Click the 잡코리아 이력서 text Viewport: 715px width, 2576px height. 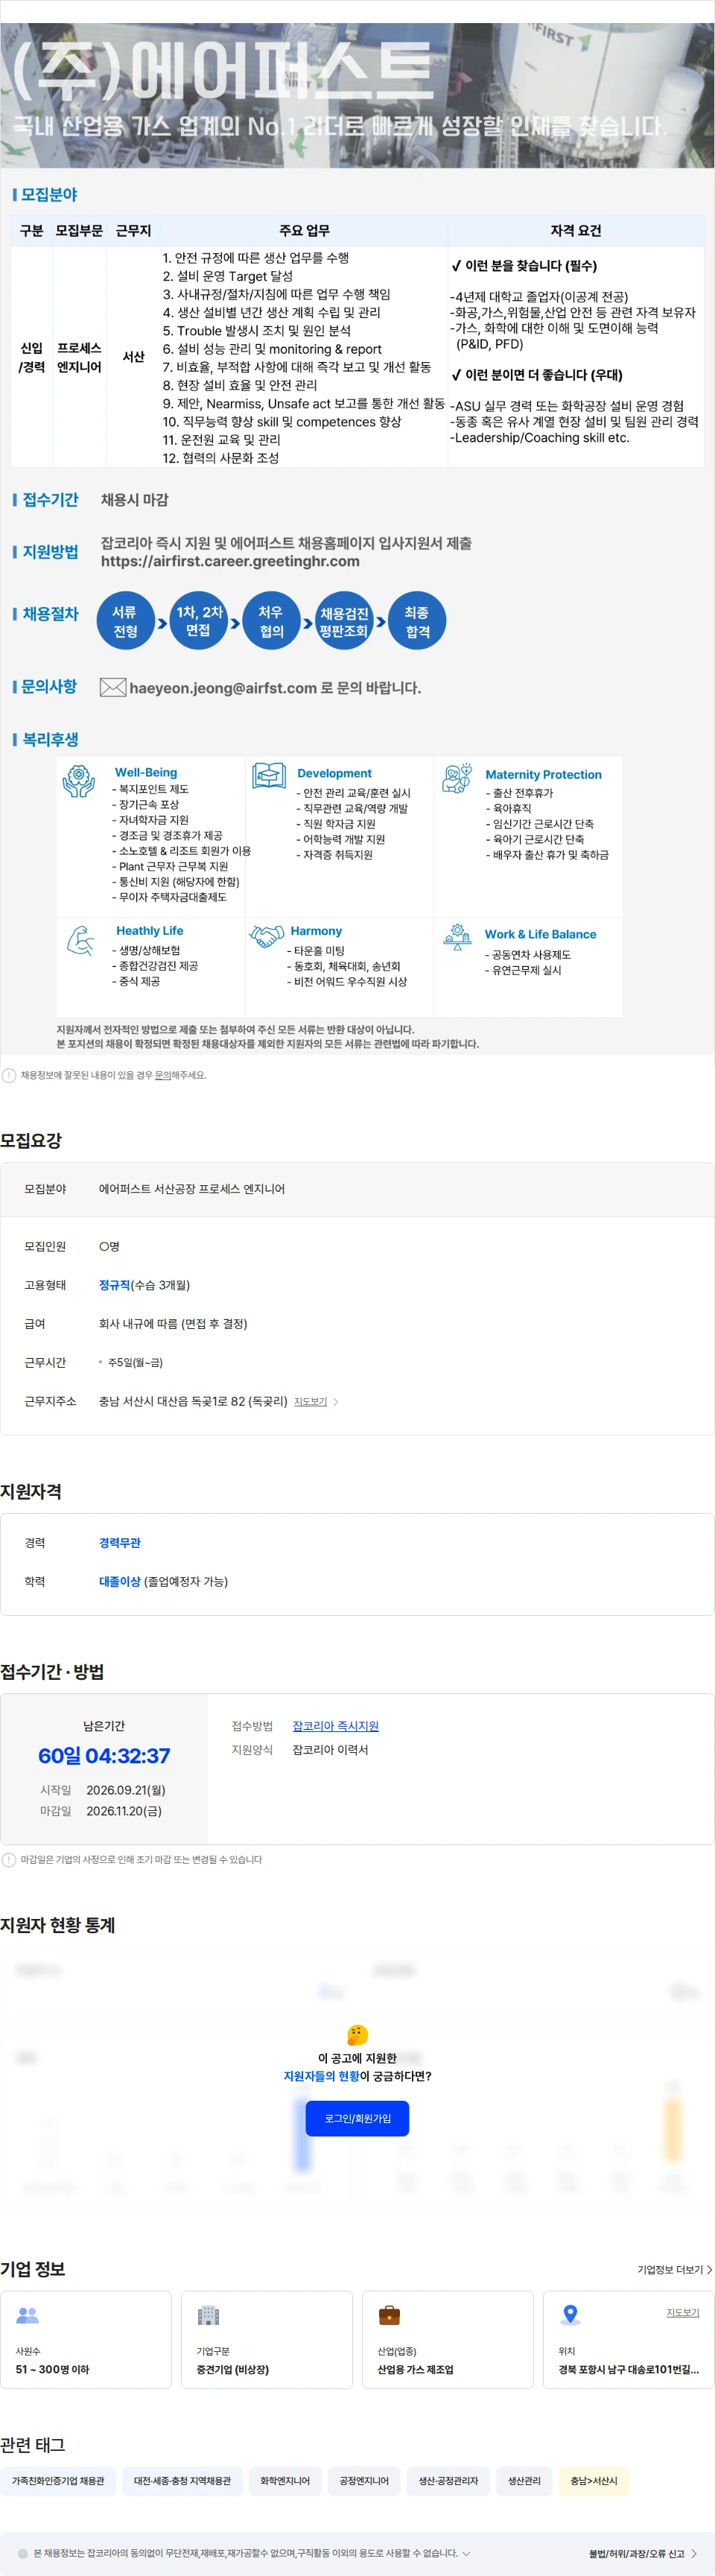(330, 1749)
